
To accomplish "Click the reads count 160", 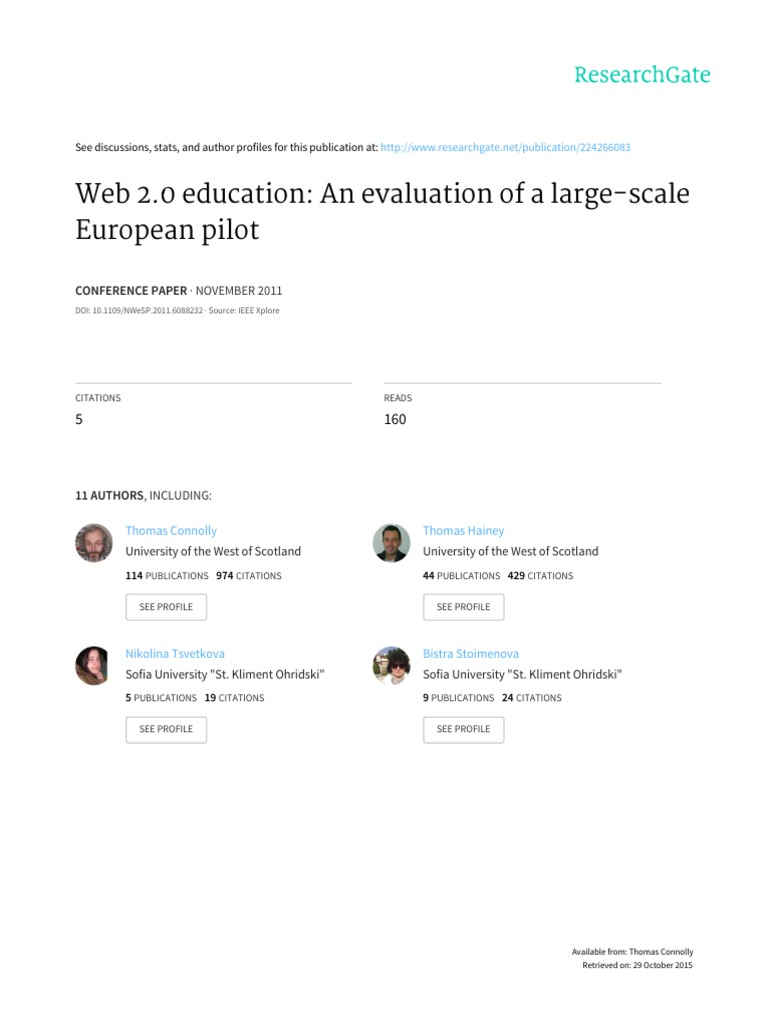I will (x=395, y=420).
